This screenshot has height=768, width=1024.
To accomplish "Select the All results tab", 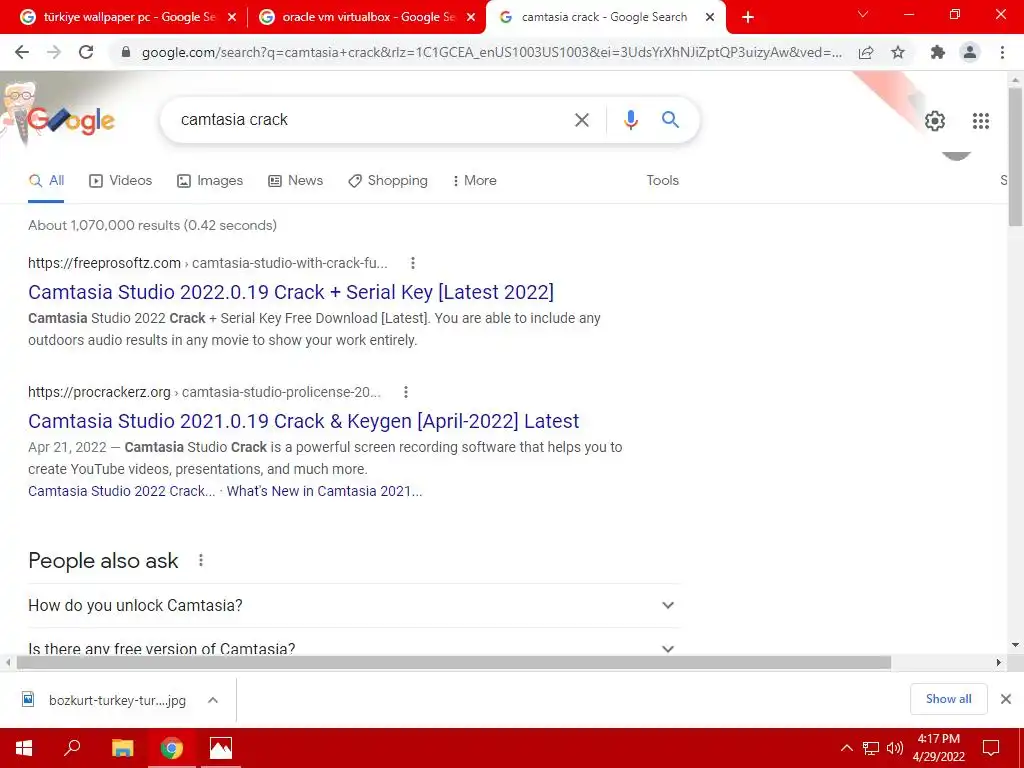I will pyautogui.click(x=46, y=181).
